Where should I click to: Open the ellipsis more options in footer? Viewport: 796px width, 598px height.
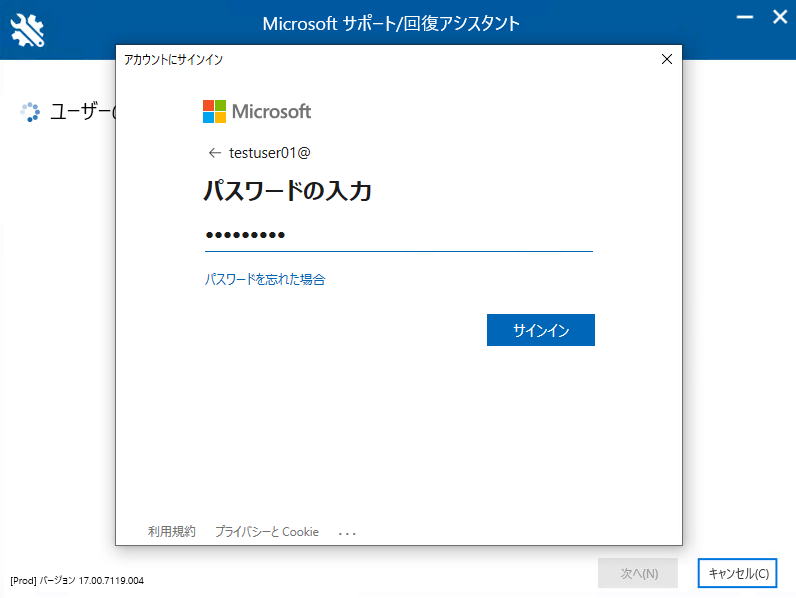(347, 534)
